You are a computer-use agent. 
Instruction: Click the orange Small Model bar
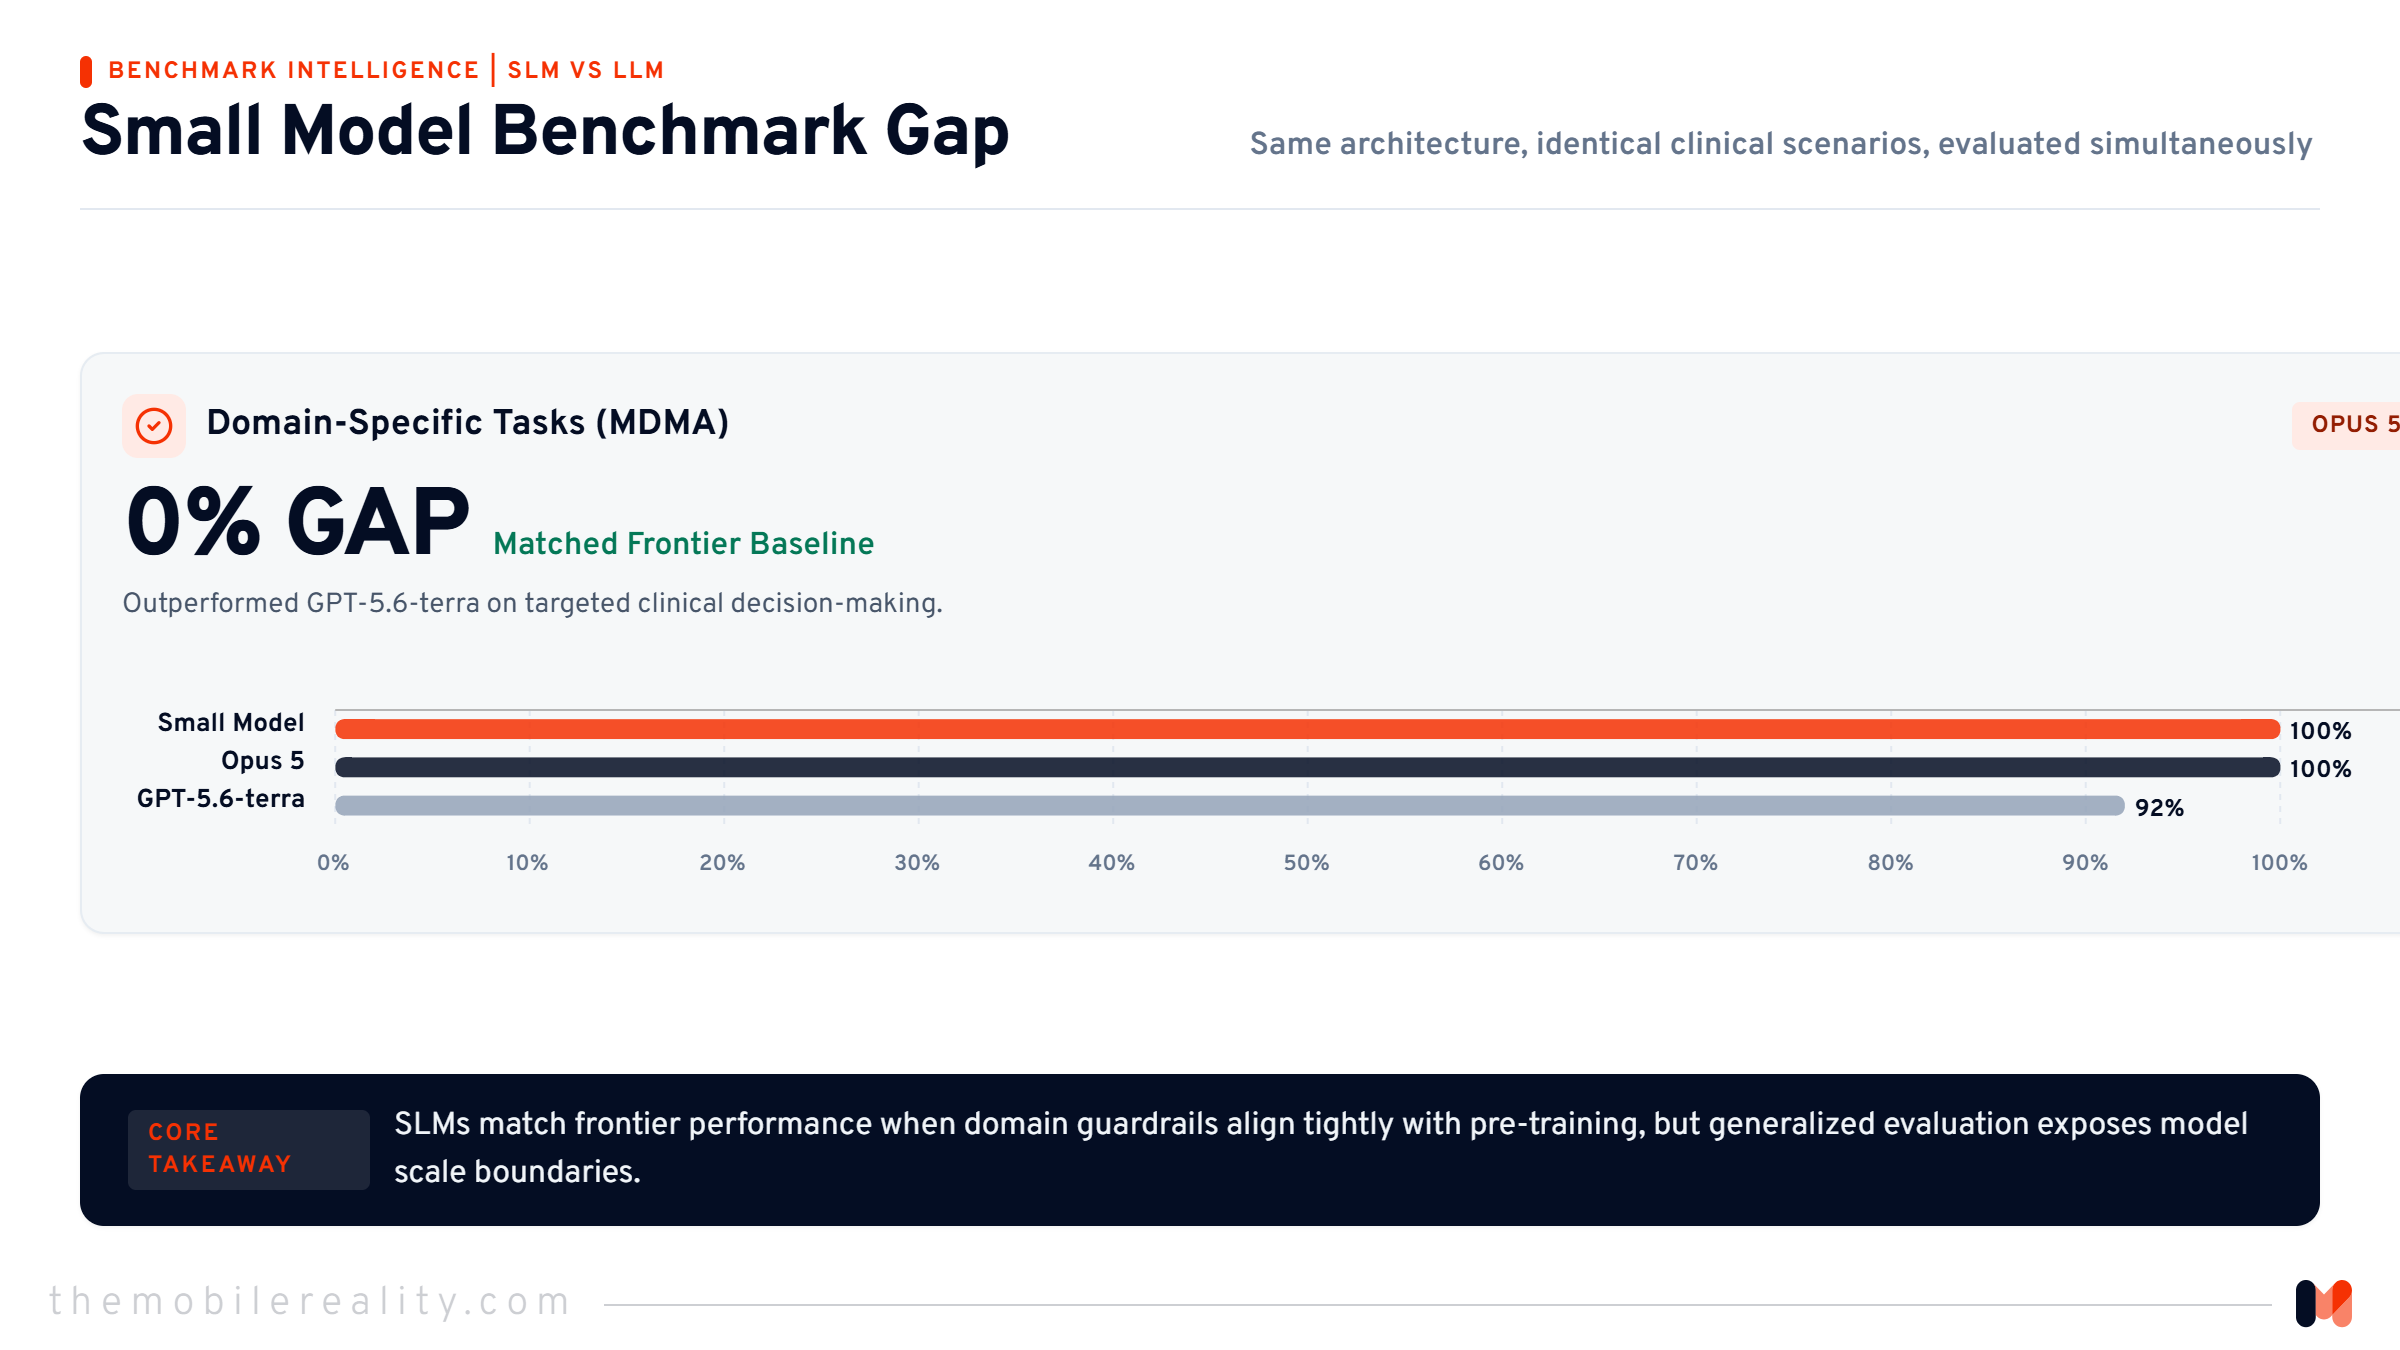tap(1307, 729)
